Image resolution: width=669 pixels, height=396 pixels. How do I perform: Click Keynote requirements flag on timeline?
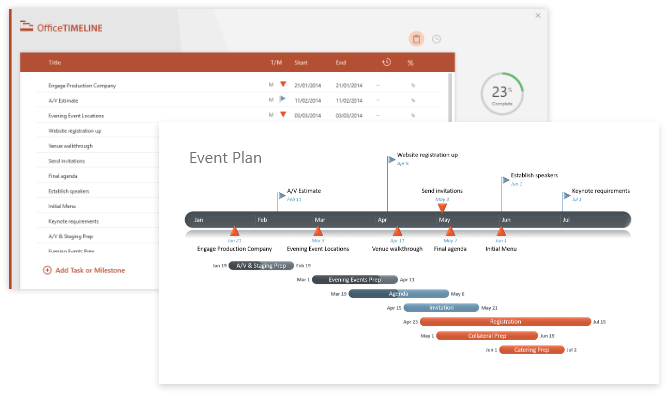(567, 196)
